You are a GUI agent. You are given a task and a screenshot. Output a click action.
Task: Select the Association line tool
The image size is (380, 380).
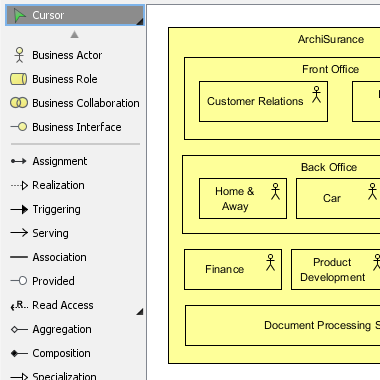[x=19, y=257]
